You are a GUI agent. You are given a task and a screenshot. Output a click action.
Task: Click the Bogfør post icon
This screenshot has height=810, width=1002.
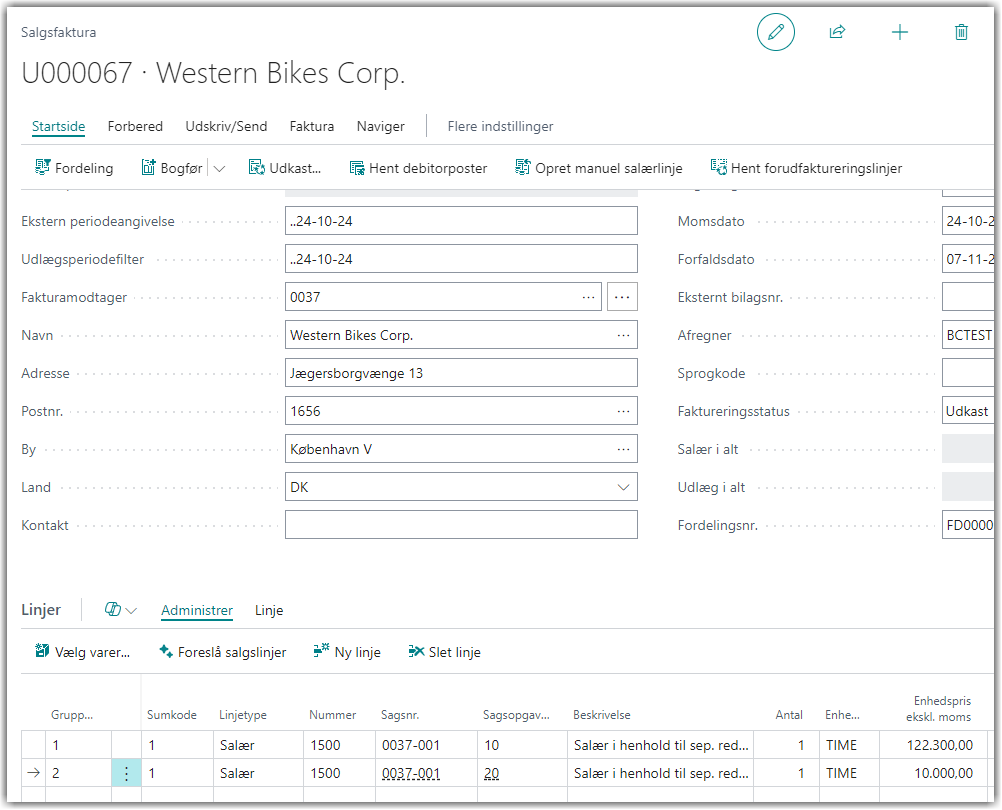148,167
